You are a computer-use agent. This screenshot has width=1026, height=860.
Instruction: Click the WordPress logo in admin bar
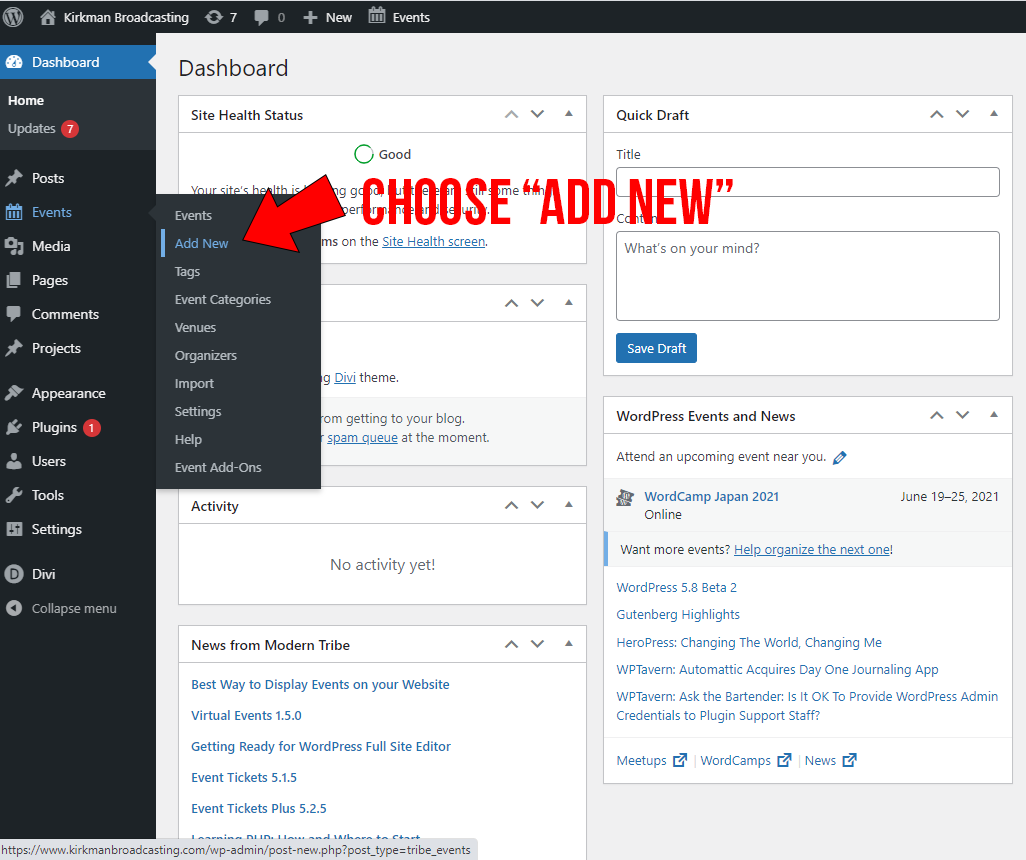[x=13, y=17]
